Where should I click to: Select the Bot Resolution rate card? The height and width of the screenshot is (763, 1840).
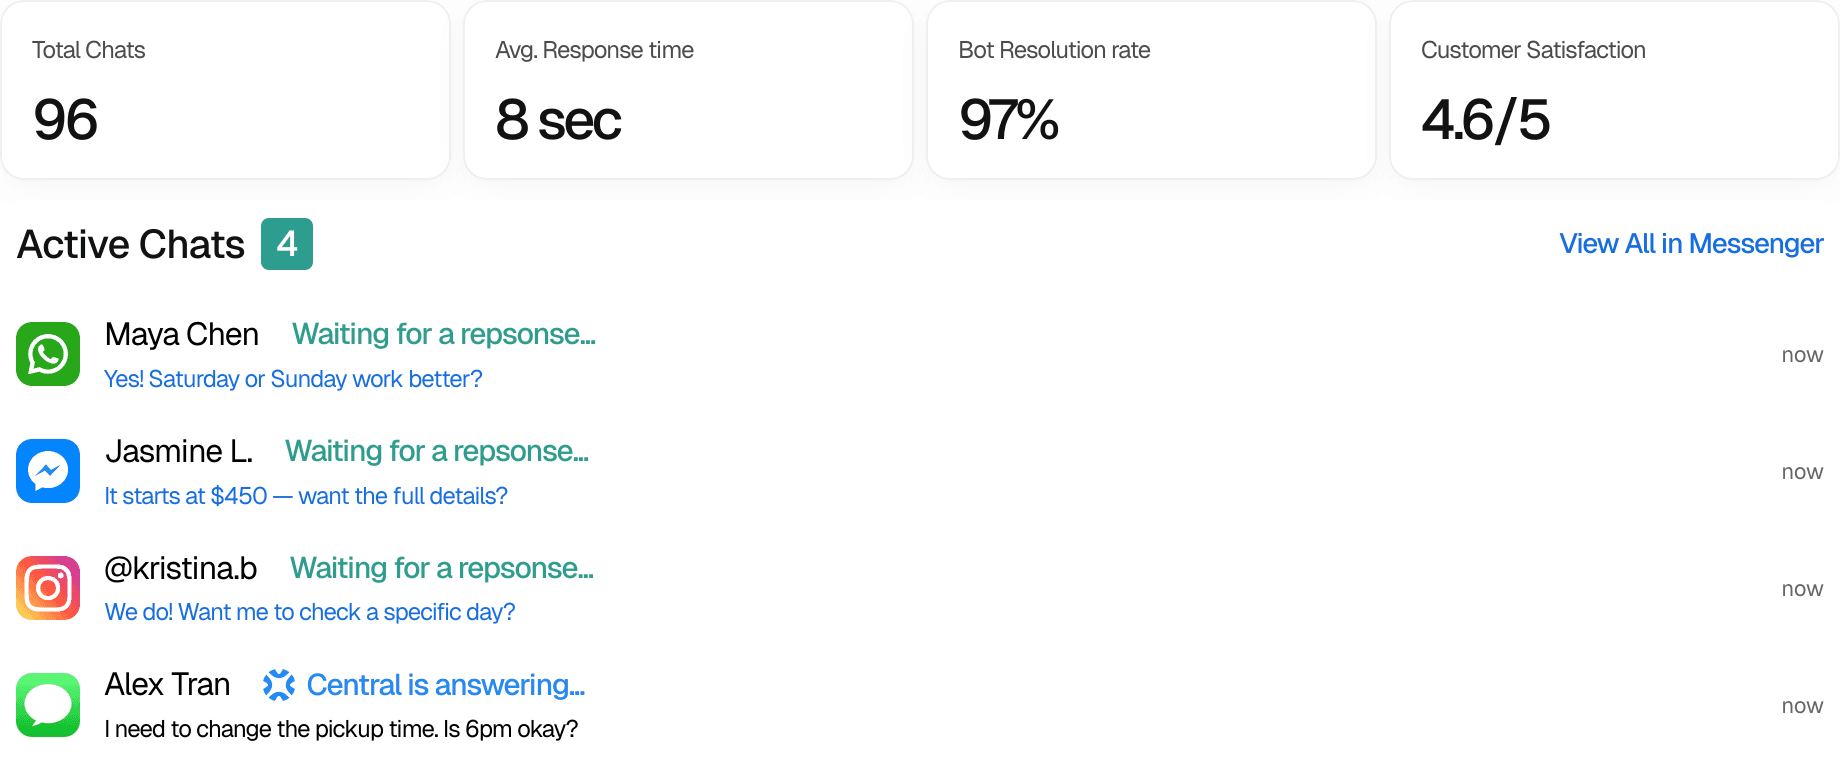[1151, 90]
